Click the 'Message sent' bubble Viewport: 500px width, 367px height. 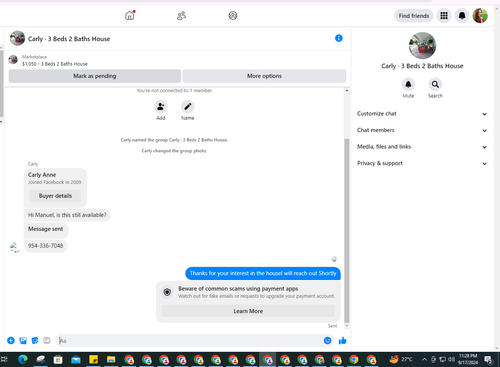(46, 229)
